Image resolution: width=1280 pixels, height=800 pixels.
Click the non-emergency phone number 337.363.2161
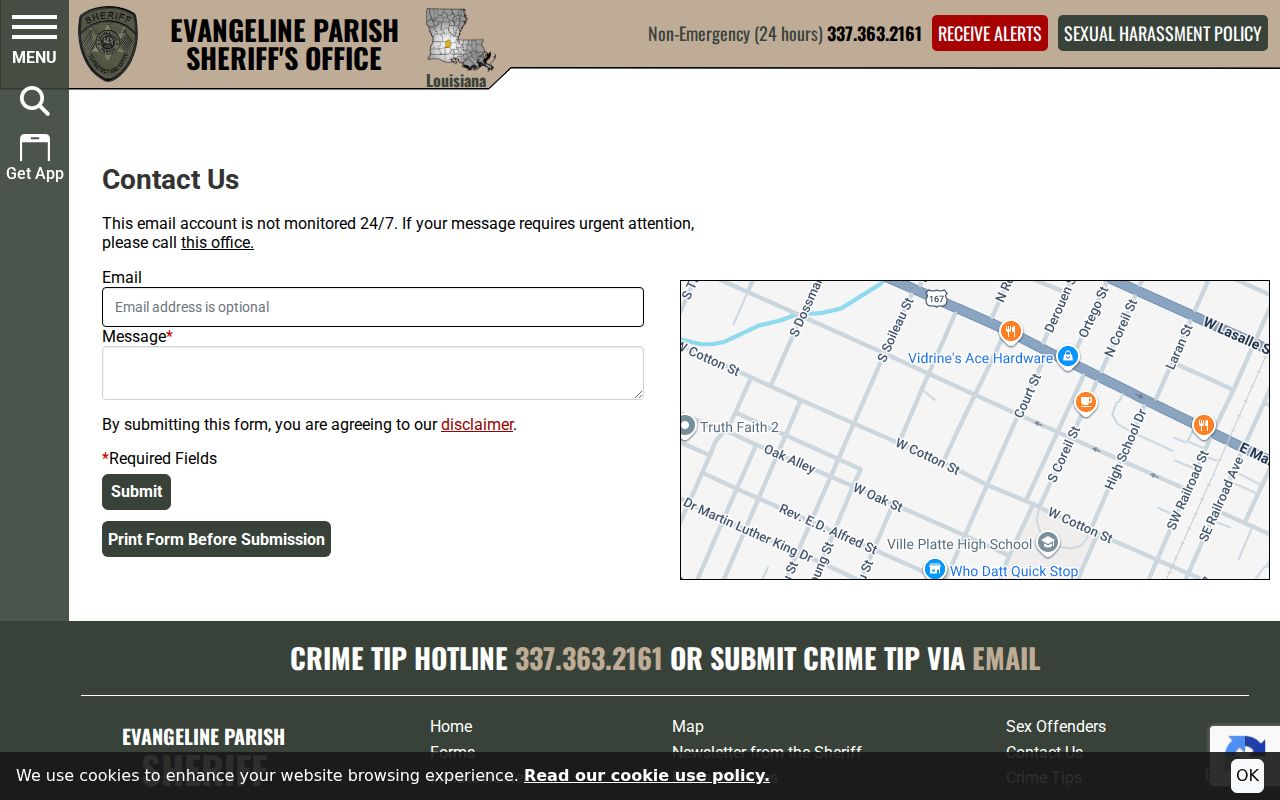tap(874, 34)
